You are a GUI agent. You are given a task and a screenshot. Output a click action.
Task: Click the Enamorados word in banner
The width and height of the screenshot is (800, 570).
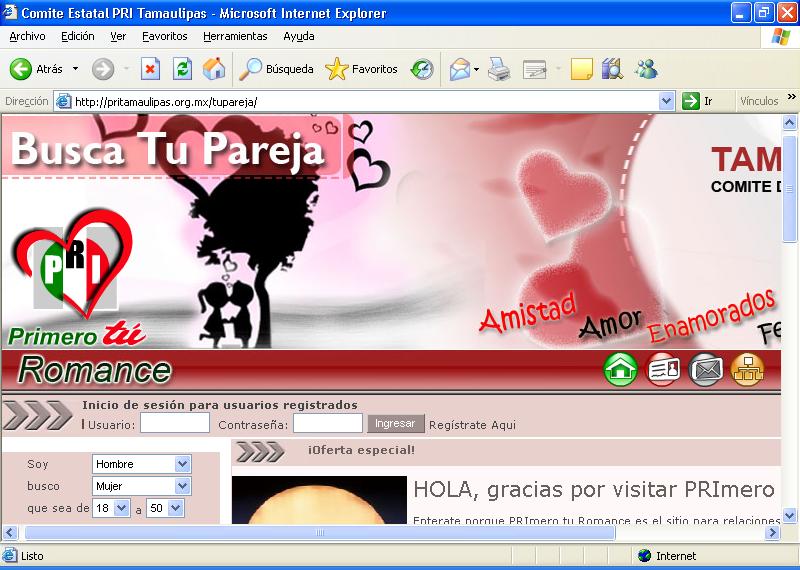point(713,315)
